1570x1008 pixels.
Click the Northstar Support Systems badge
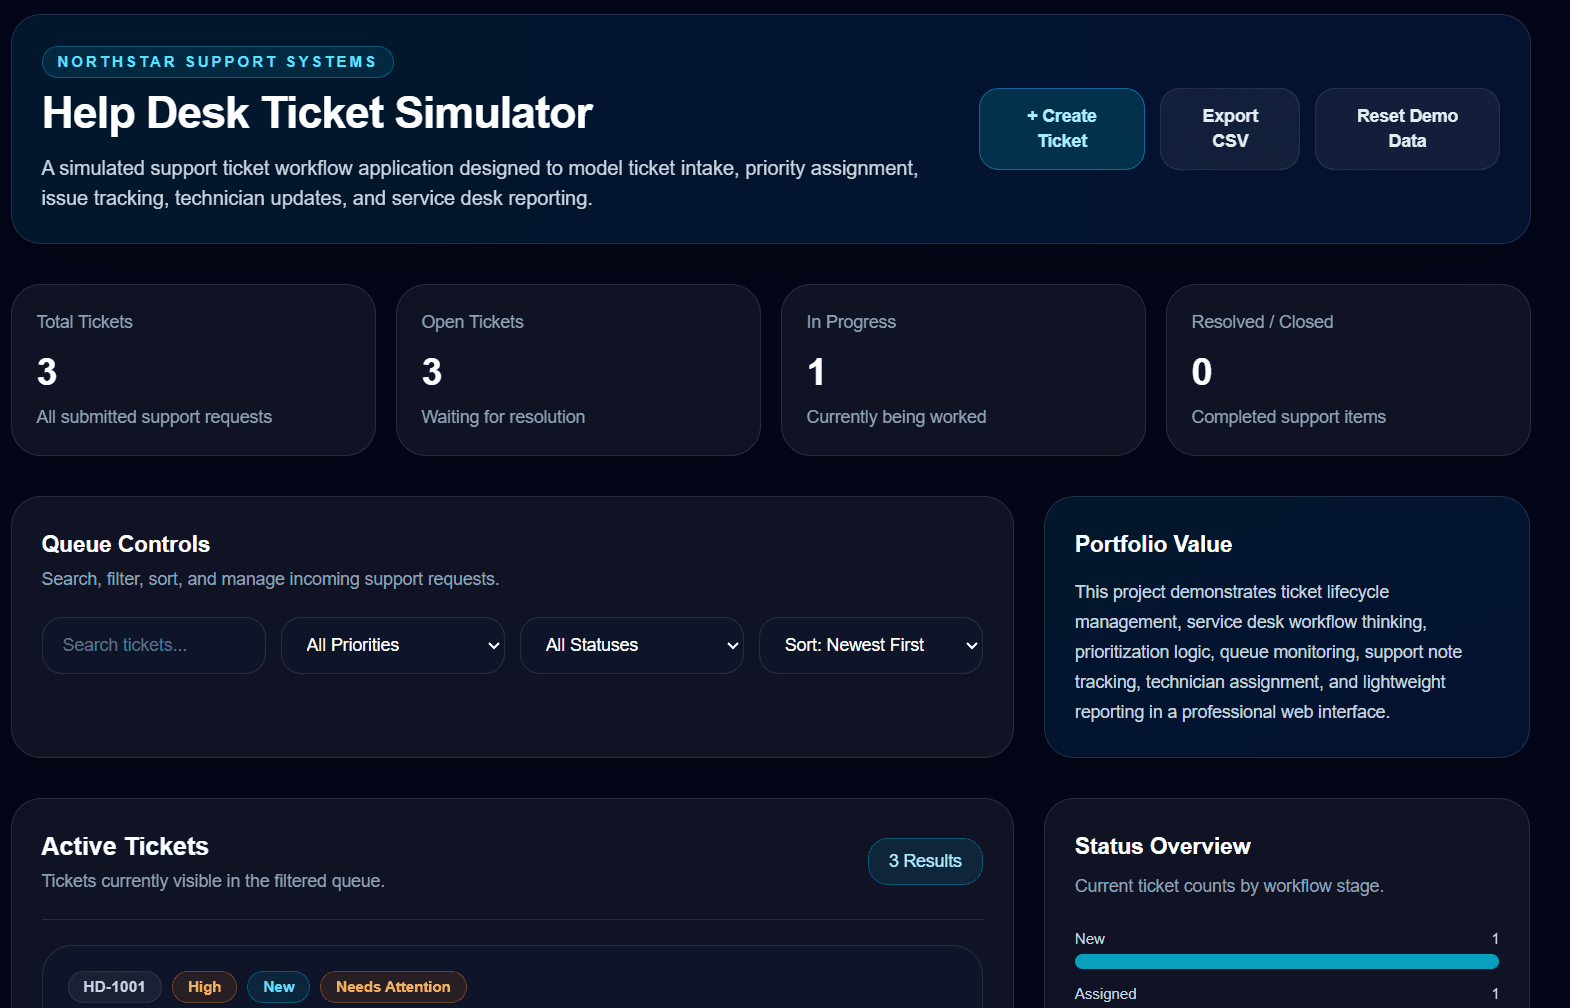(217, 62)
